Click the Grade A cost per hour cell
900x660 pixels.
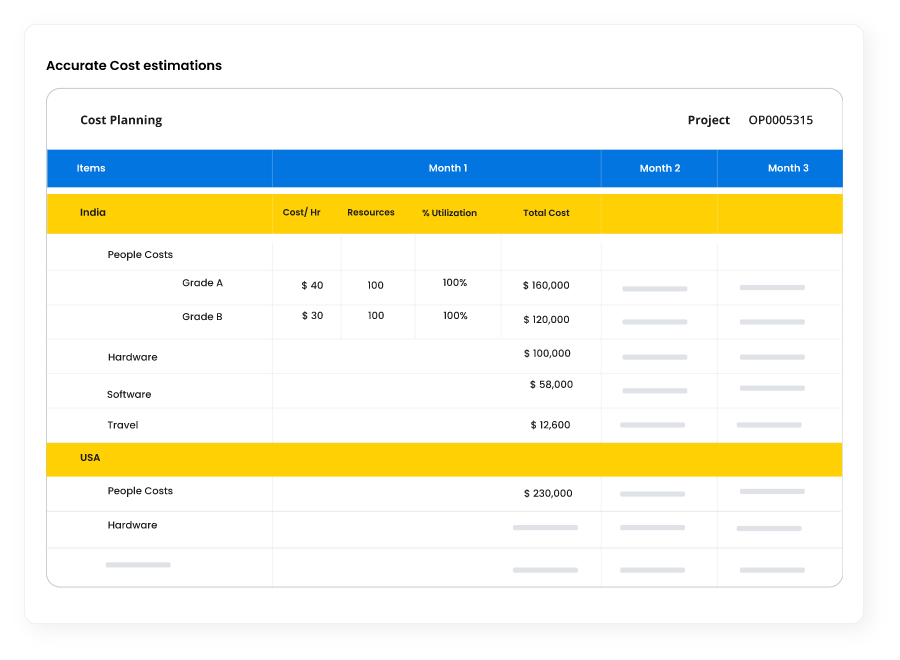click(x=312, y=286)
